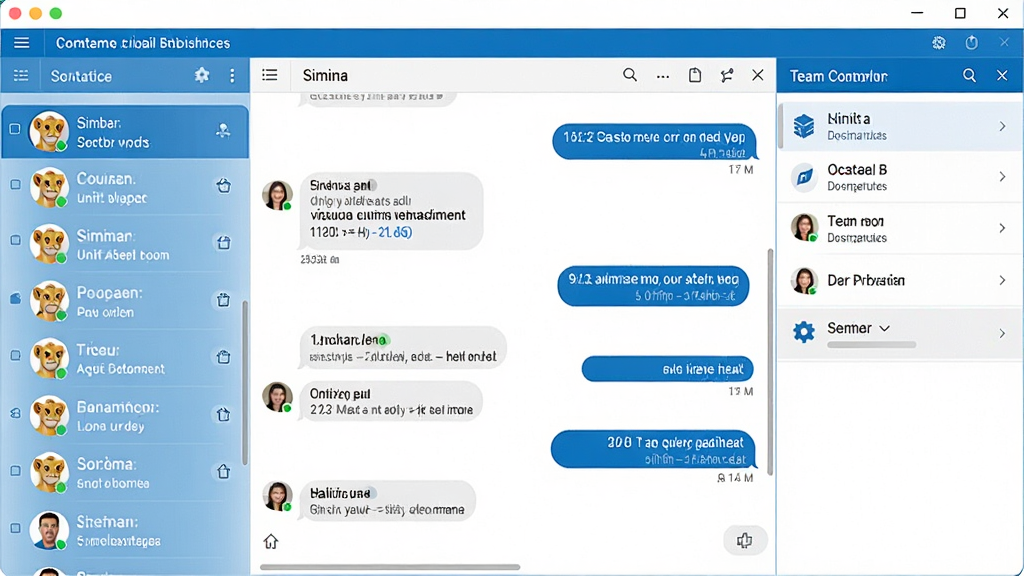Viewport: 1024px width, 576px height.
Task: Click the blue "-21.65)" link in the message
Action: (x=391, y=232)
